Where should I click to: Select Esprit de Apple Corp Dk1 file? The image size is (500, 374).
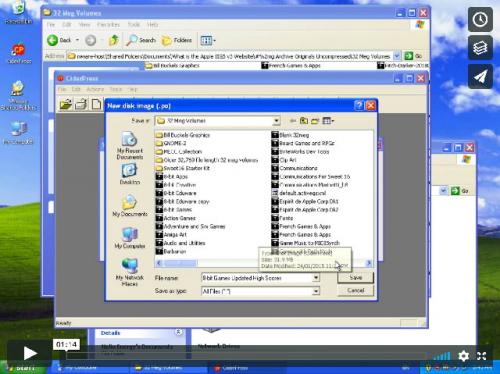(x=305, y=202)
